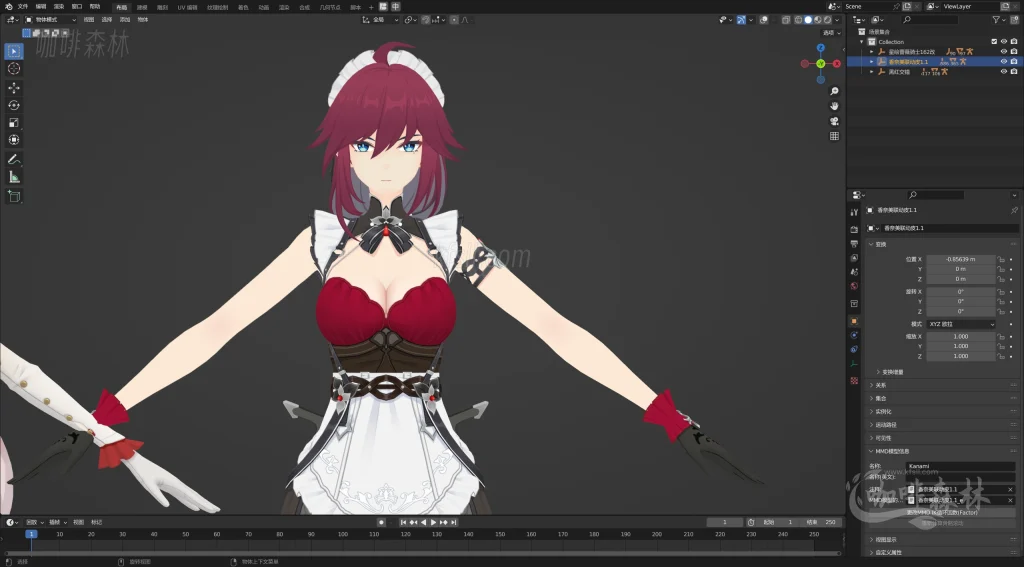Toggle Collection exclude checkbox in outliner
This screenshot has width=1024, height=567.
click(994, 42)
